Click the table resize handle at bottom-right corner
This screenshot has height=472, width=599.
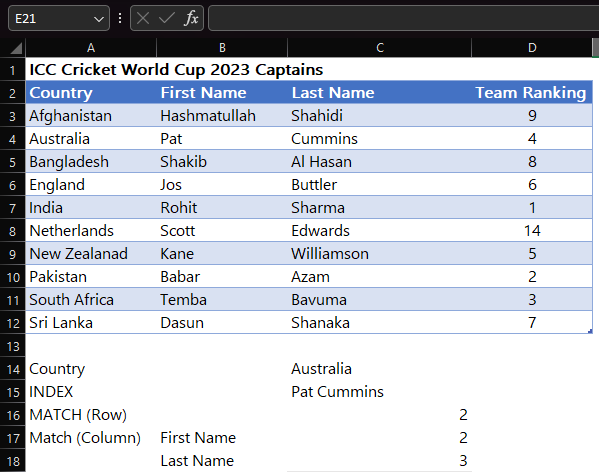[590, 331]
